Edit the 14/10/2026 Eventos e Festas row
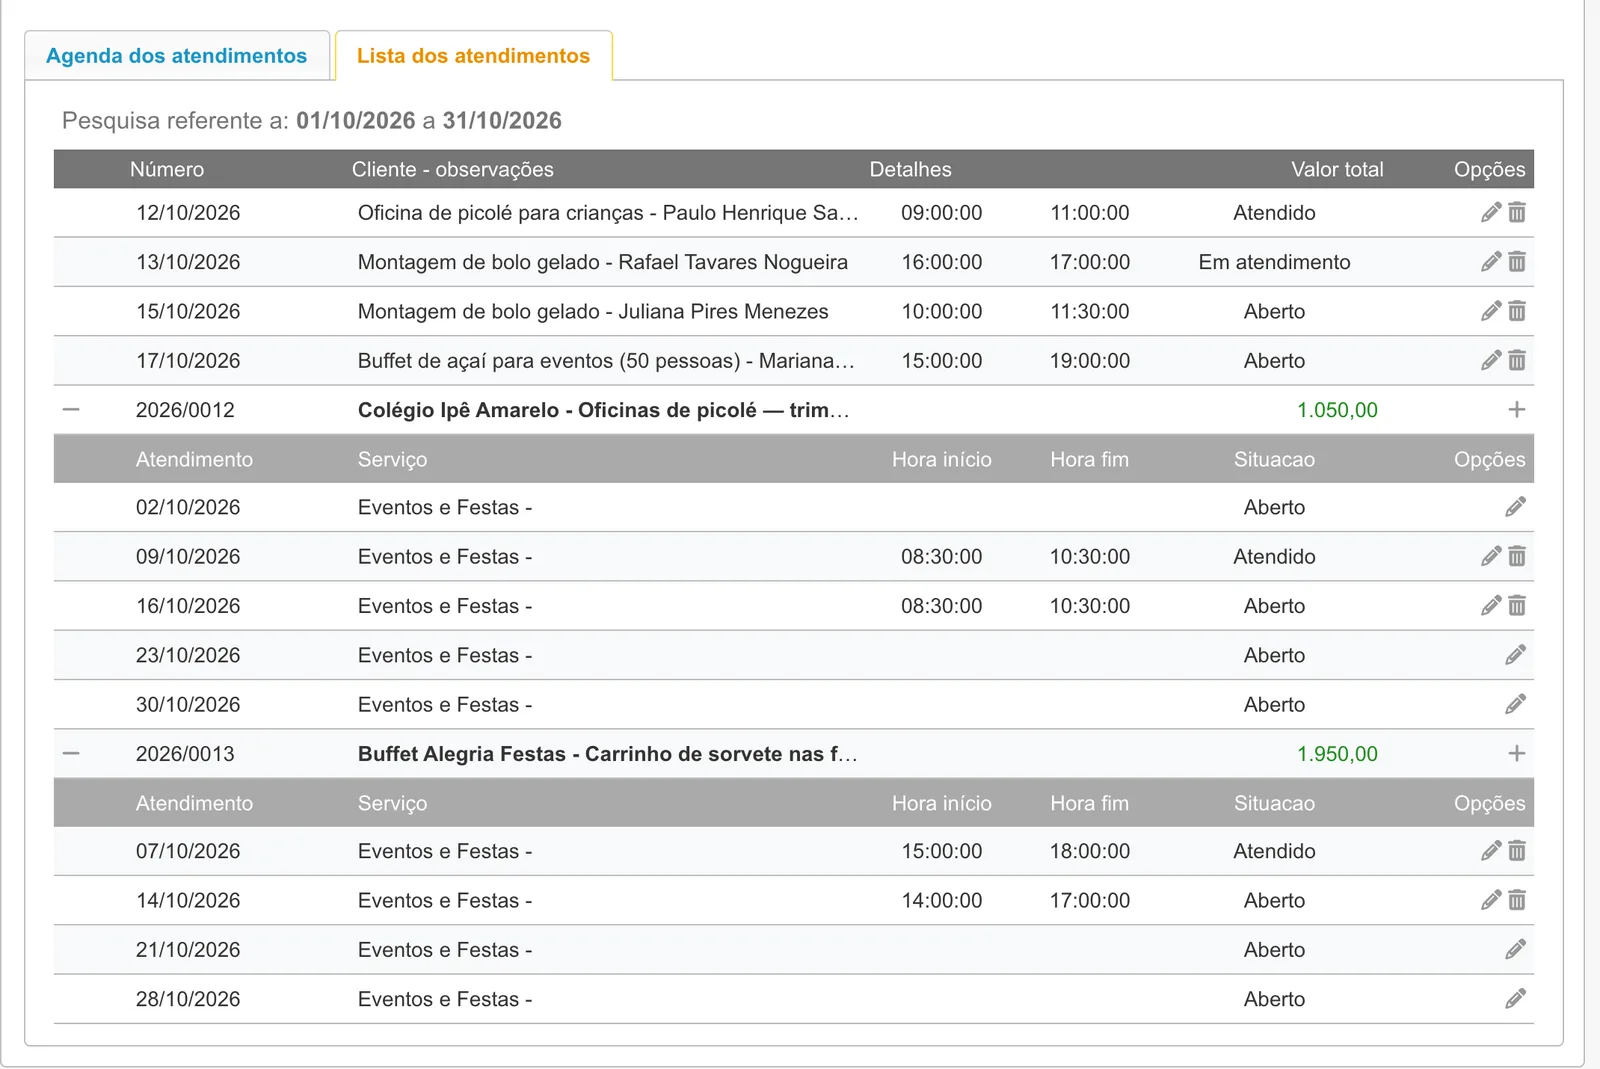 [1491, 900]
